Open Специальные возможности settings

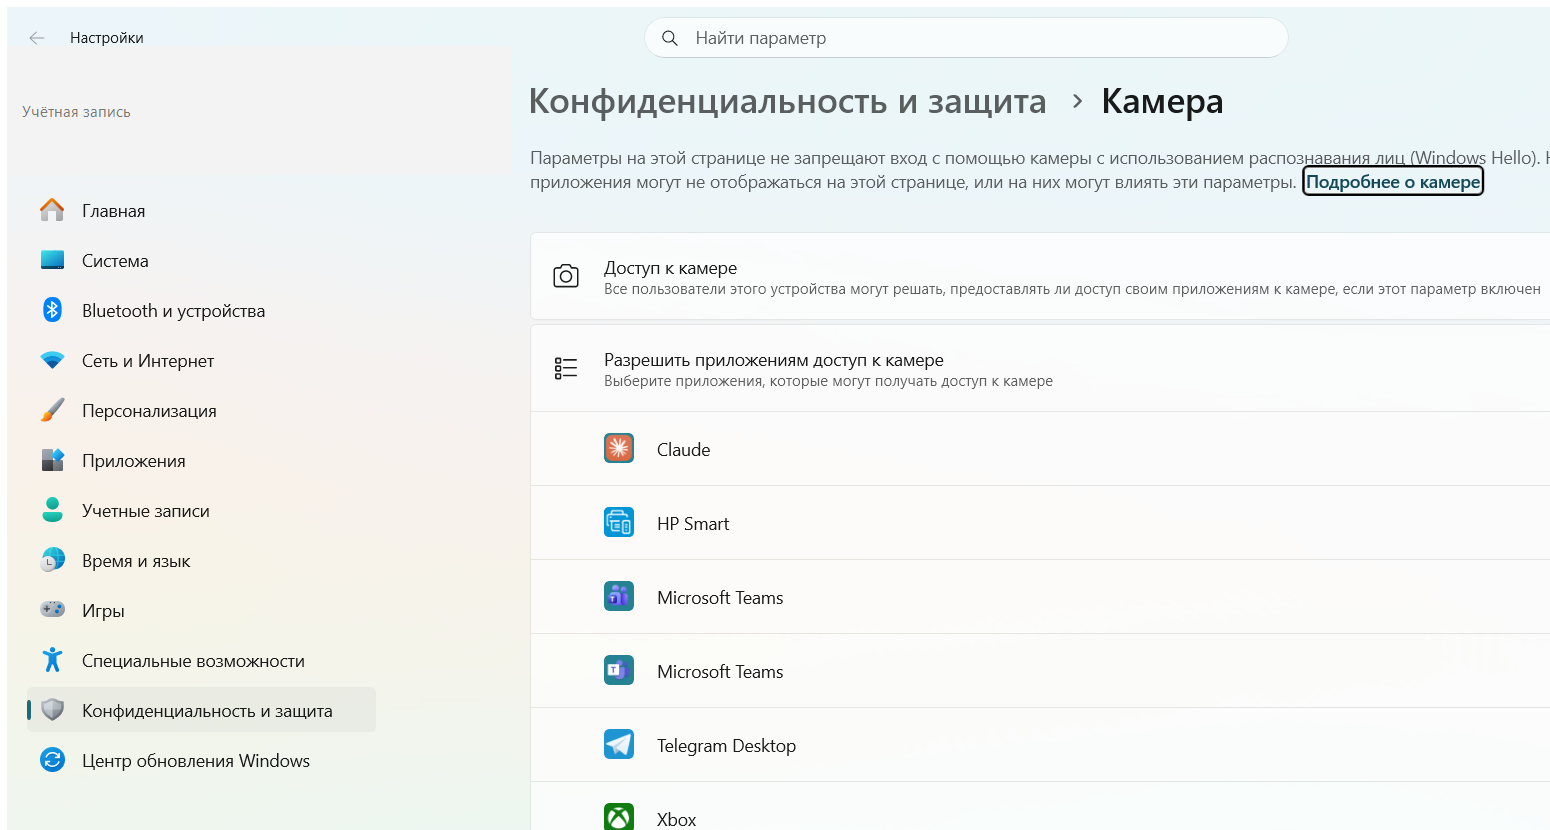[201, 660]
